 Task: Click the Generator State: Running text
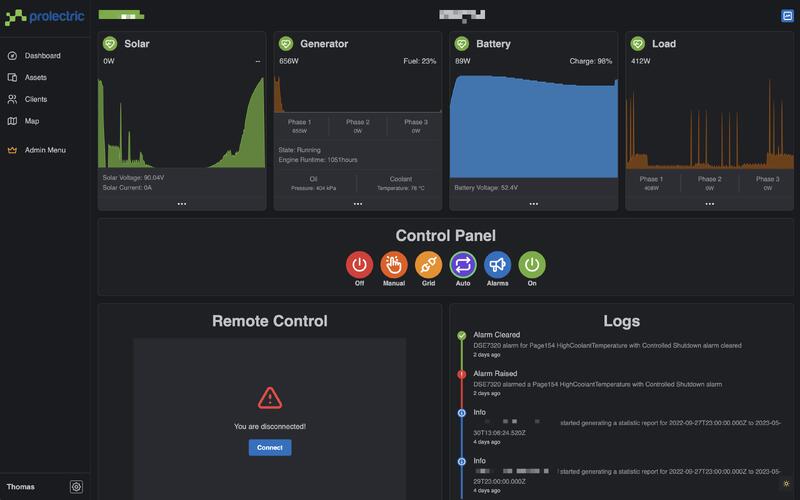click(x=299, y=150)
